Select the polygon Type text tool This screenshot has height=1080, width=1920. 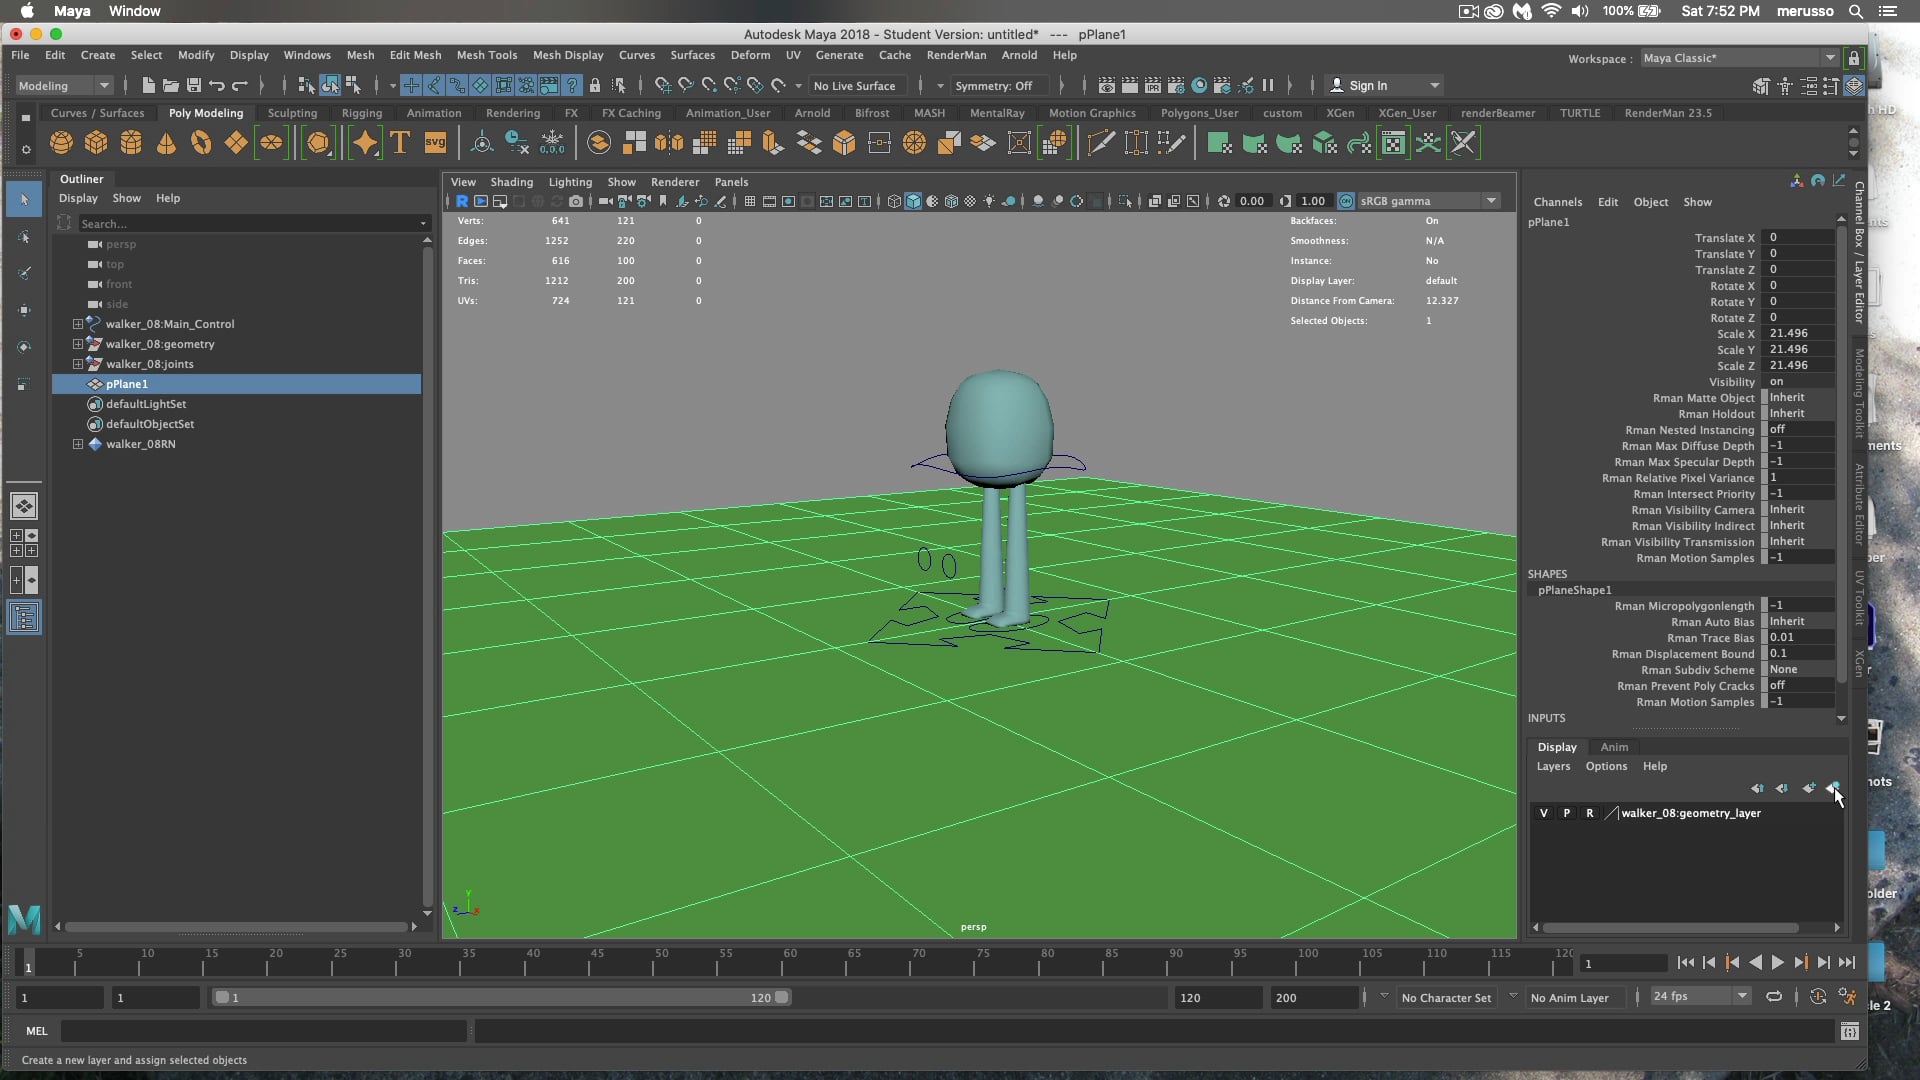[x=400, y=143]
